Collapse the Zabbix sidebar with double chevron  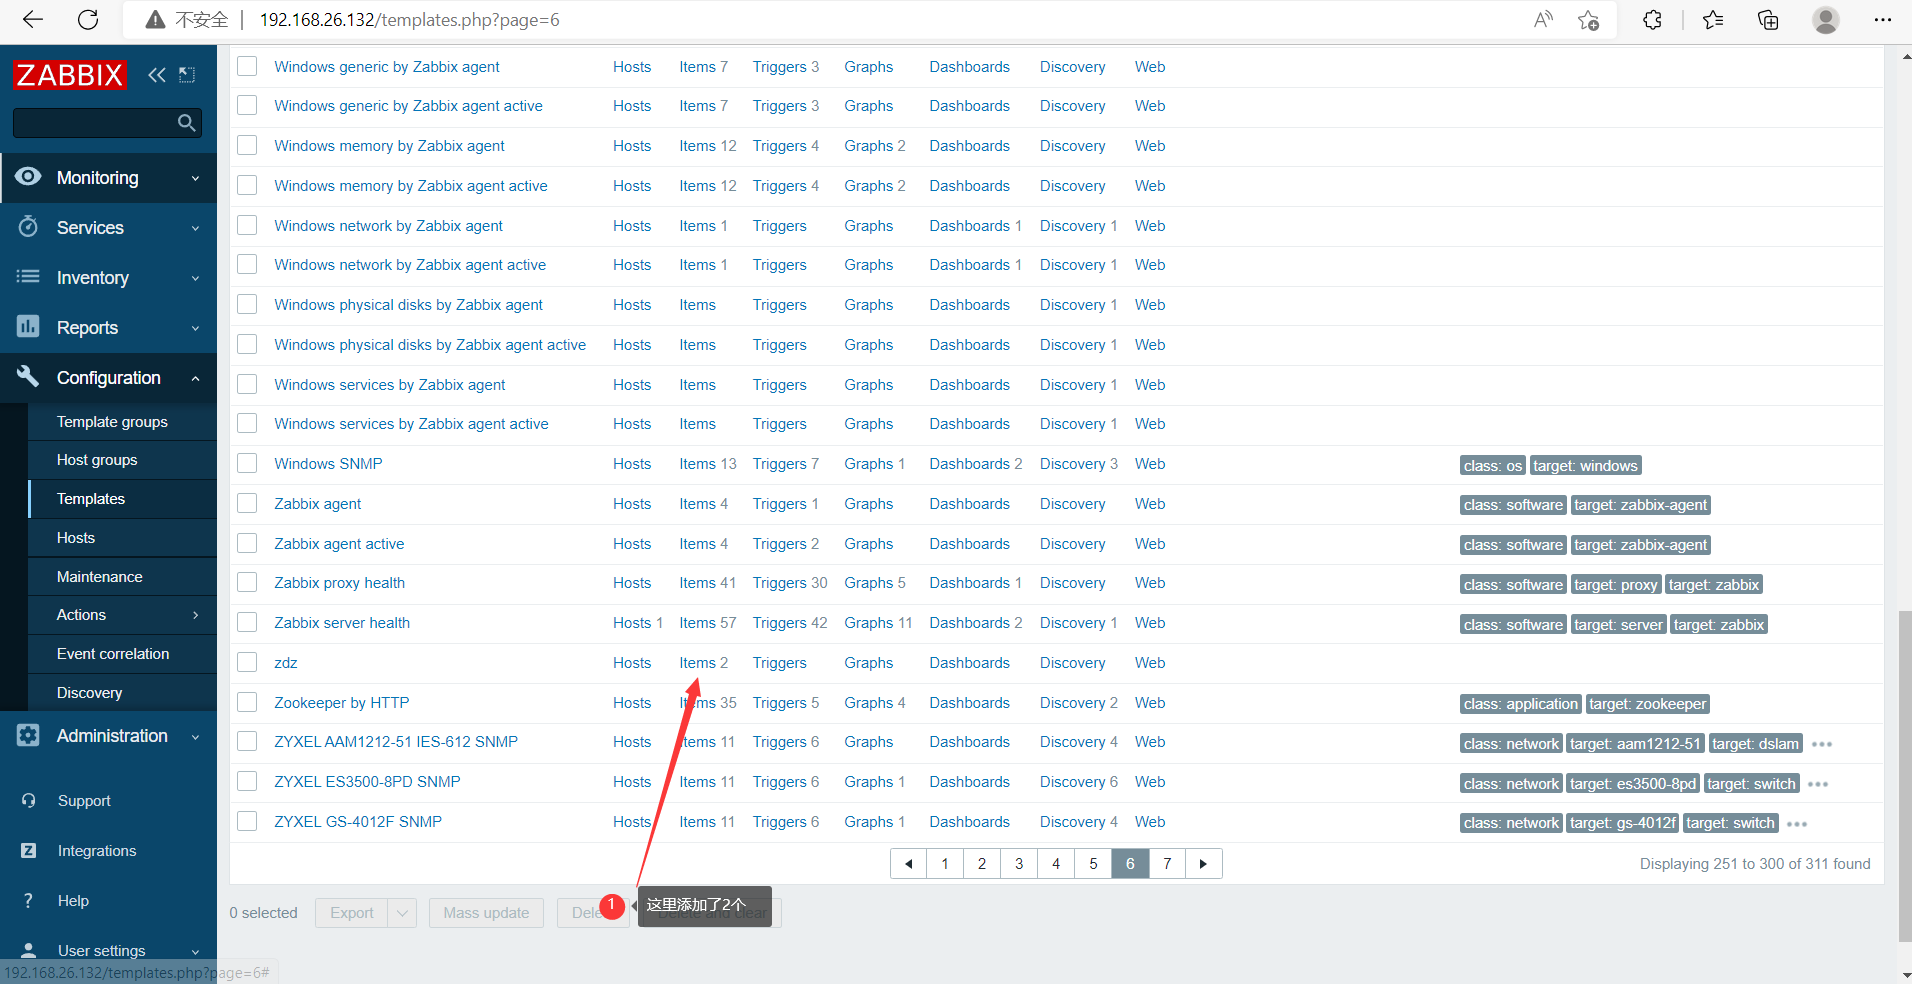pyautogui.click(x=157, y=75)
